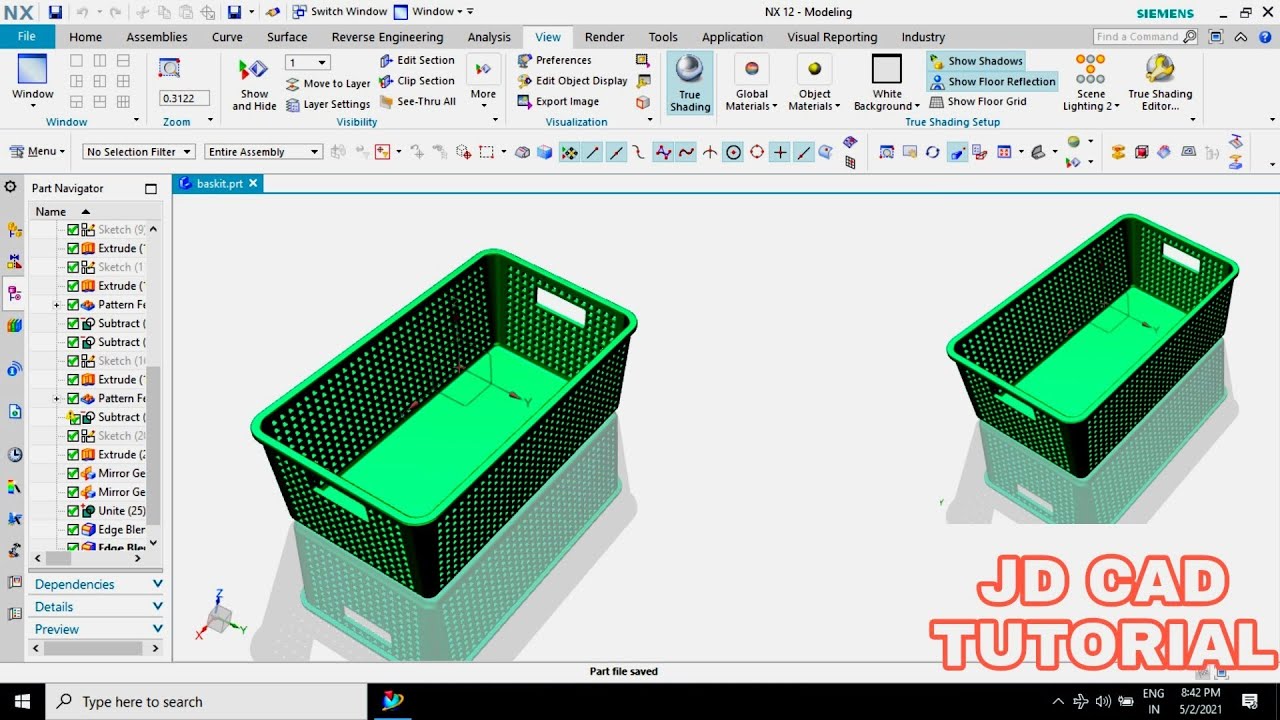Toggle True Shading mode
This screenshot has width=1280, height=720.
[690, 85]
